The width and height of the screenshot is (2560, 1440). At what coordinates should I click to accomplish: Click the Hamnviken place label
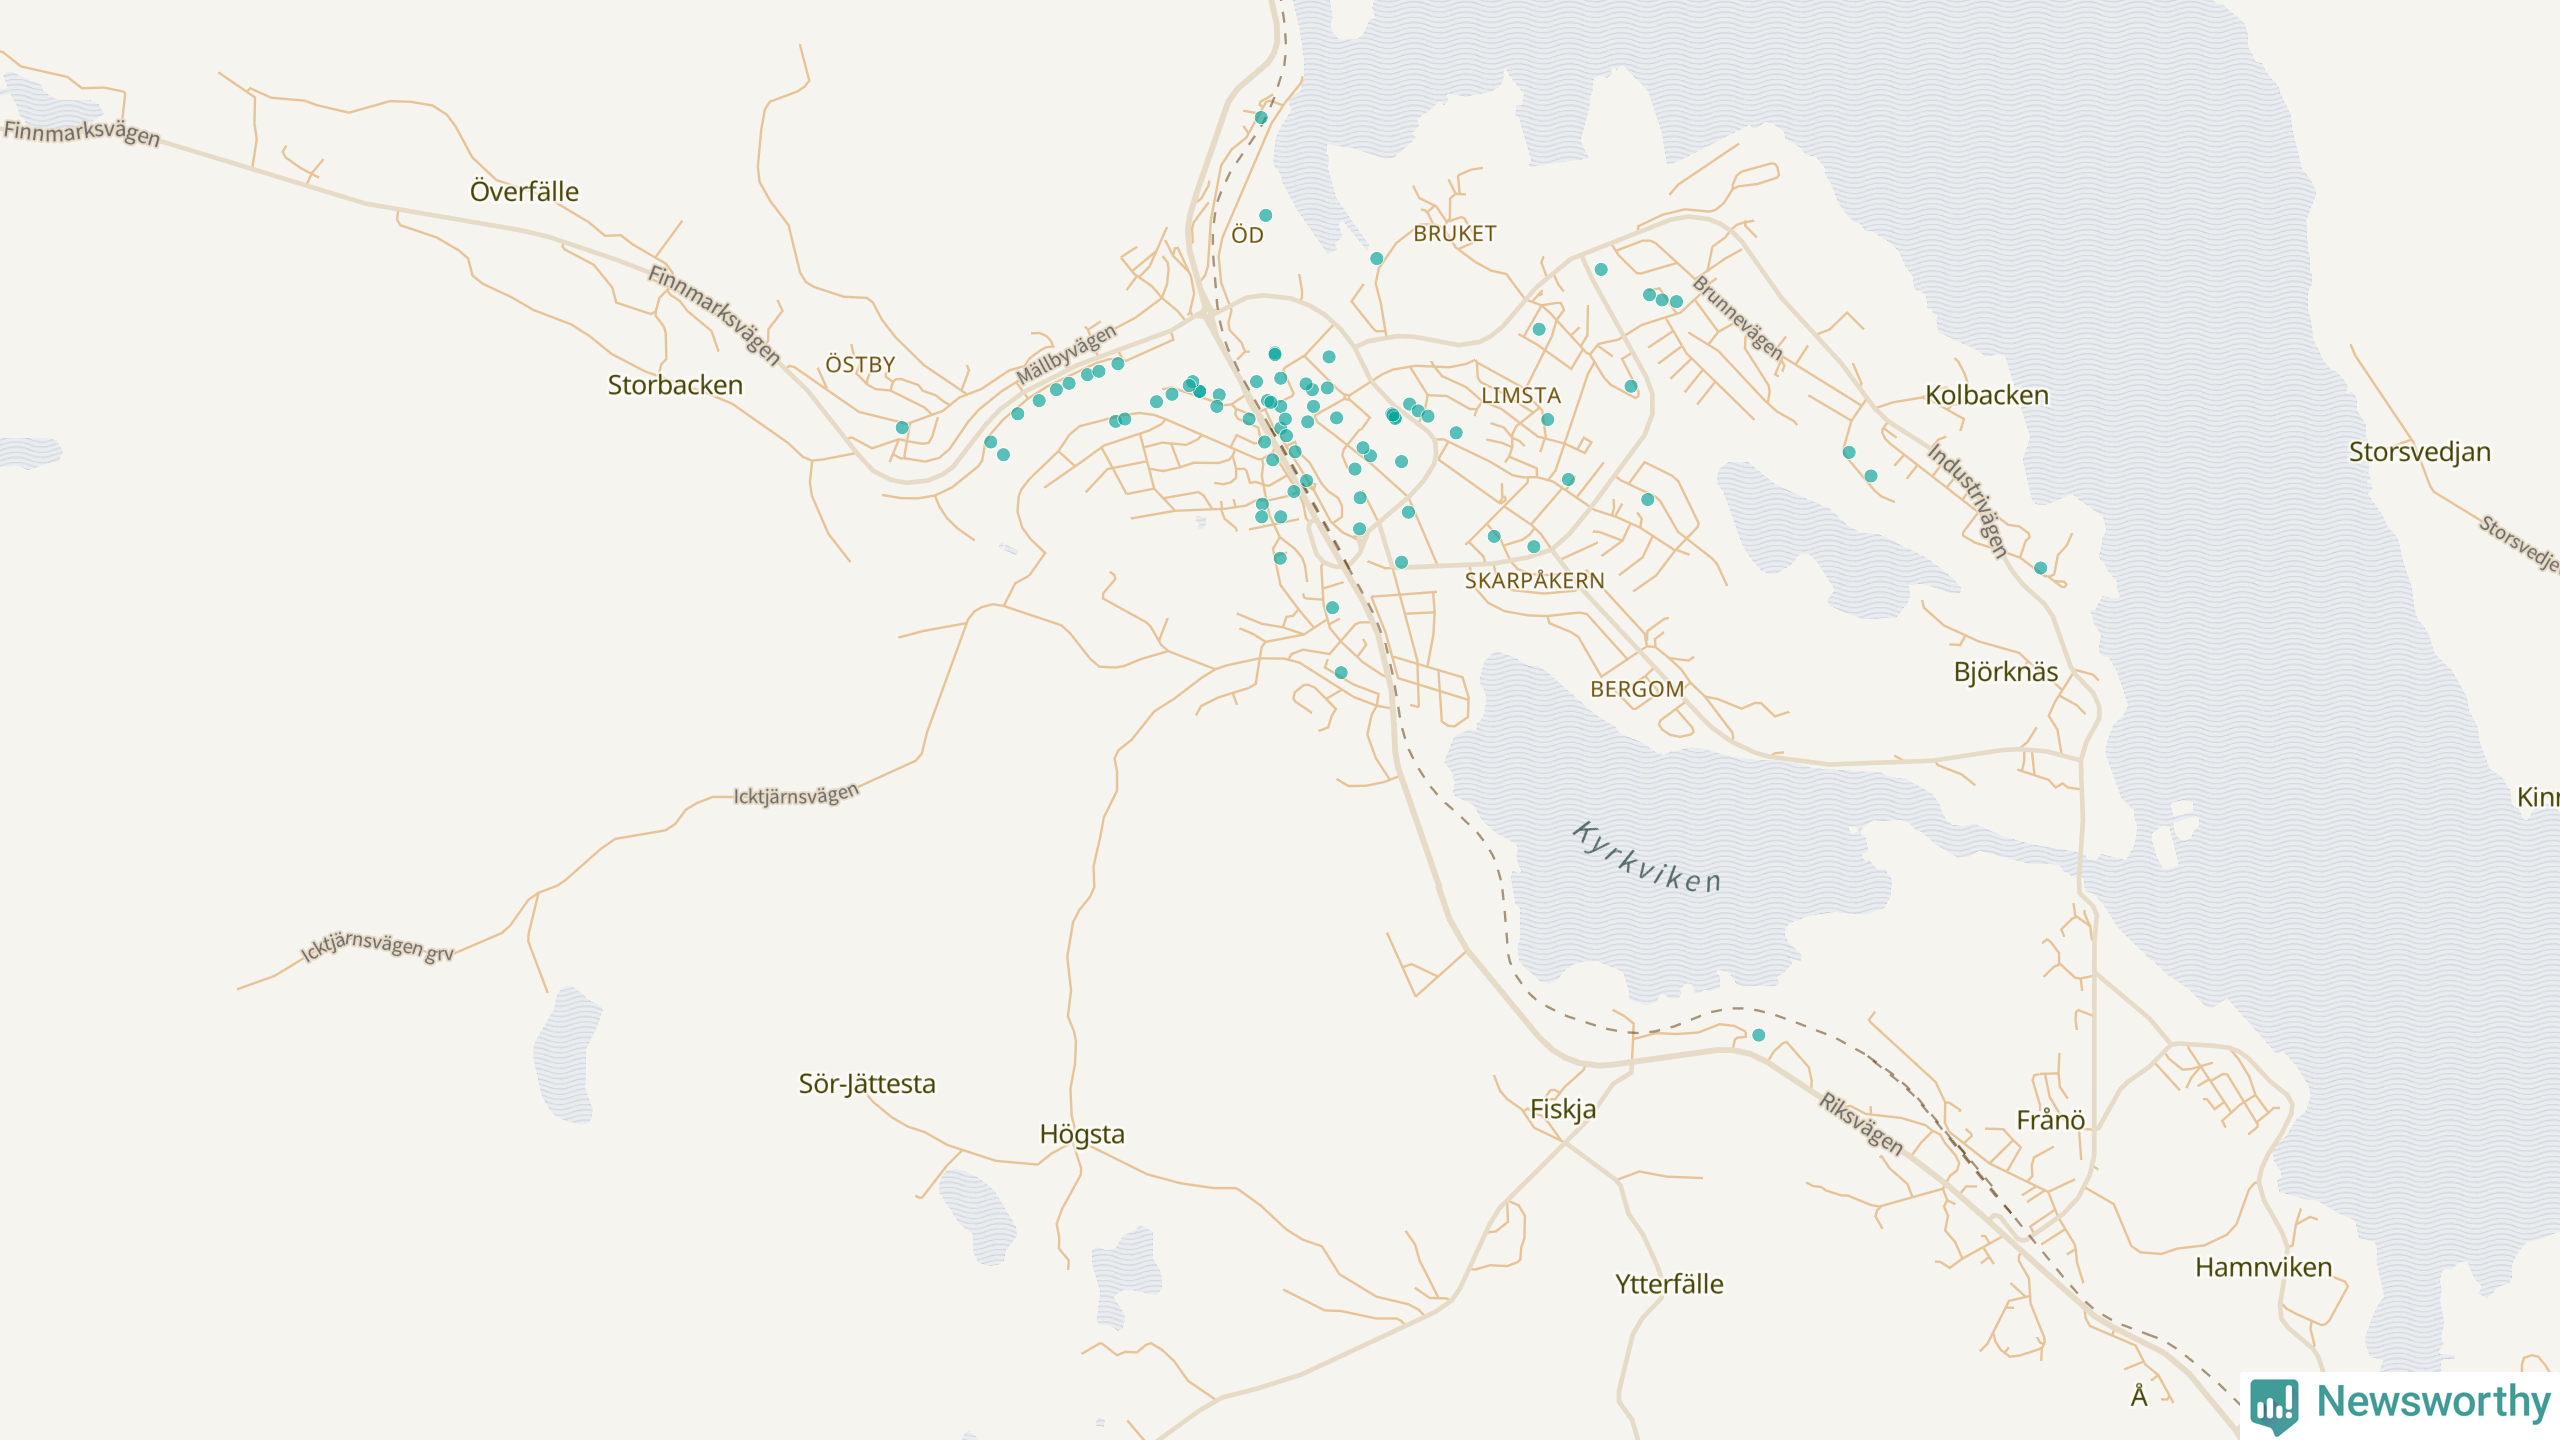pyautogui.click(x=2263, y=1267)
